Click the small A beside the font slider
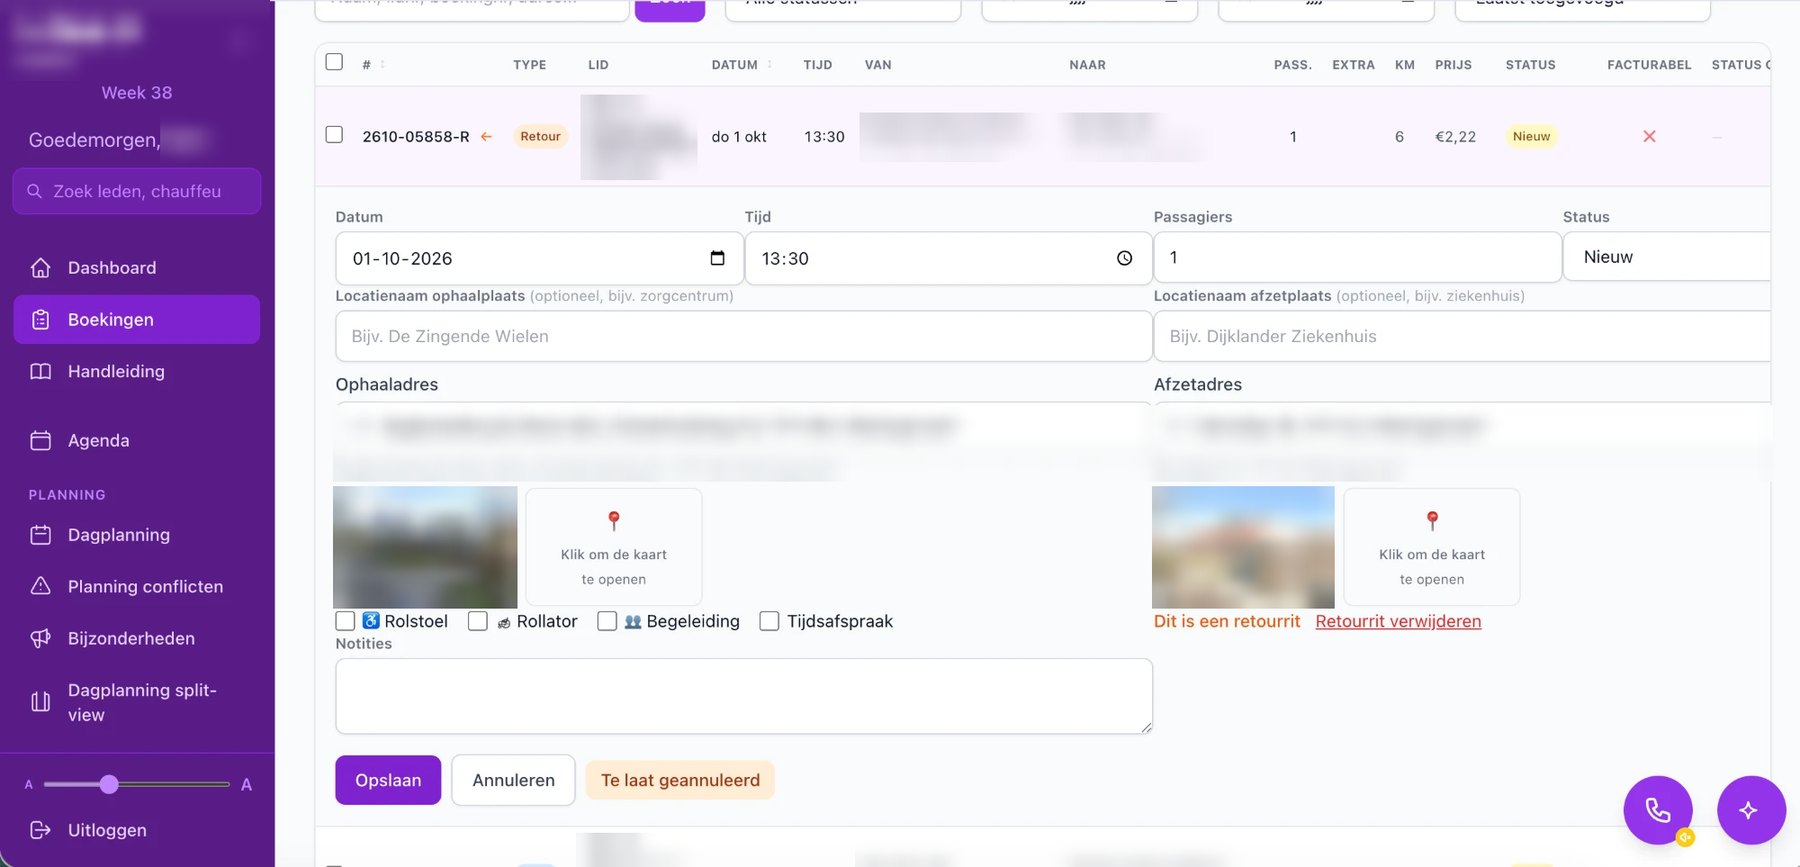 coord(29,785)
